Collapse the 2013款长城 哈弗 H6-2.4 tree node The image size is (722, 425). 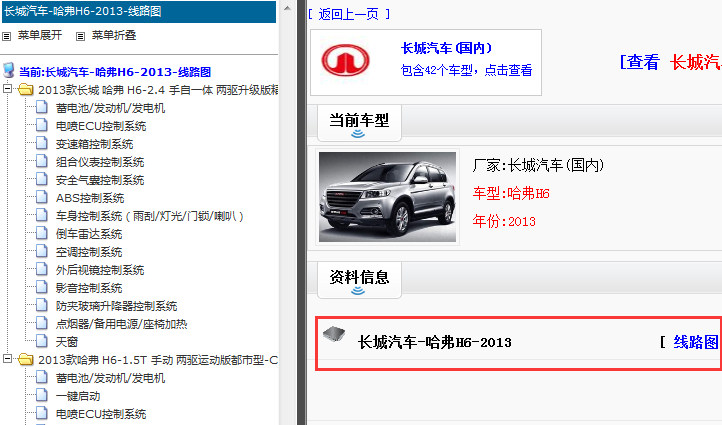(7, 88)
